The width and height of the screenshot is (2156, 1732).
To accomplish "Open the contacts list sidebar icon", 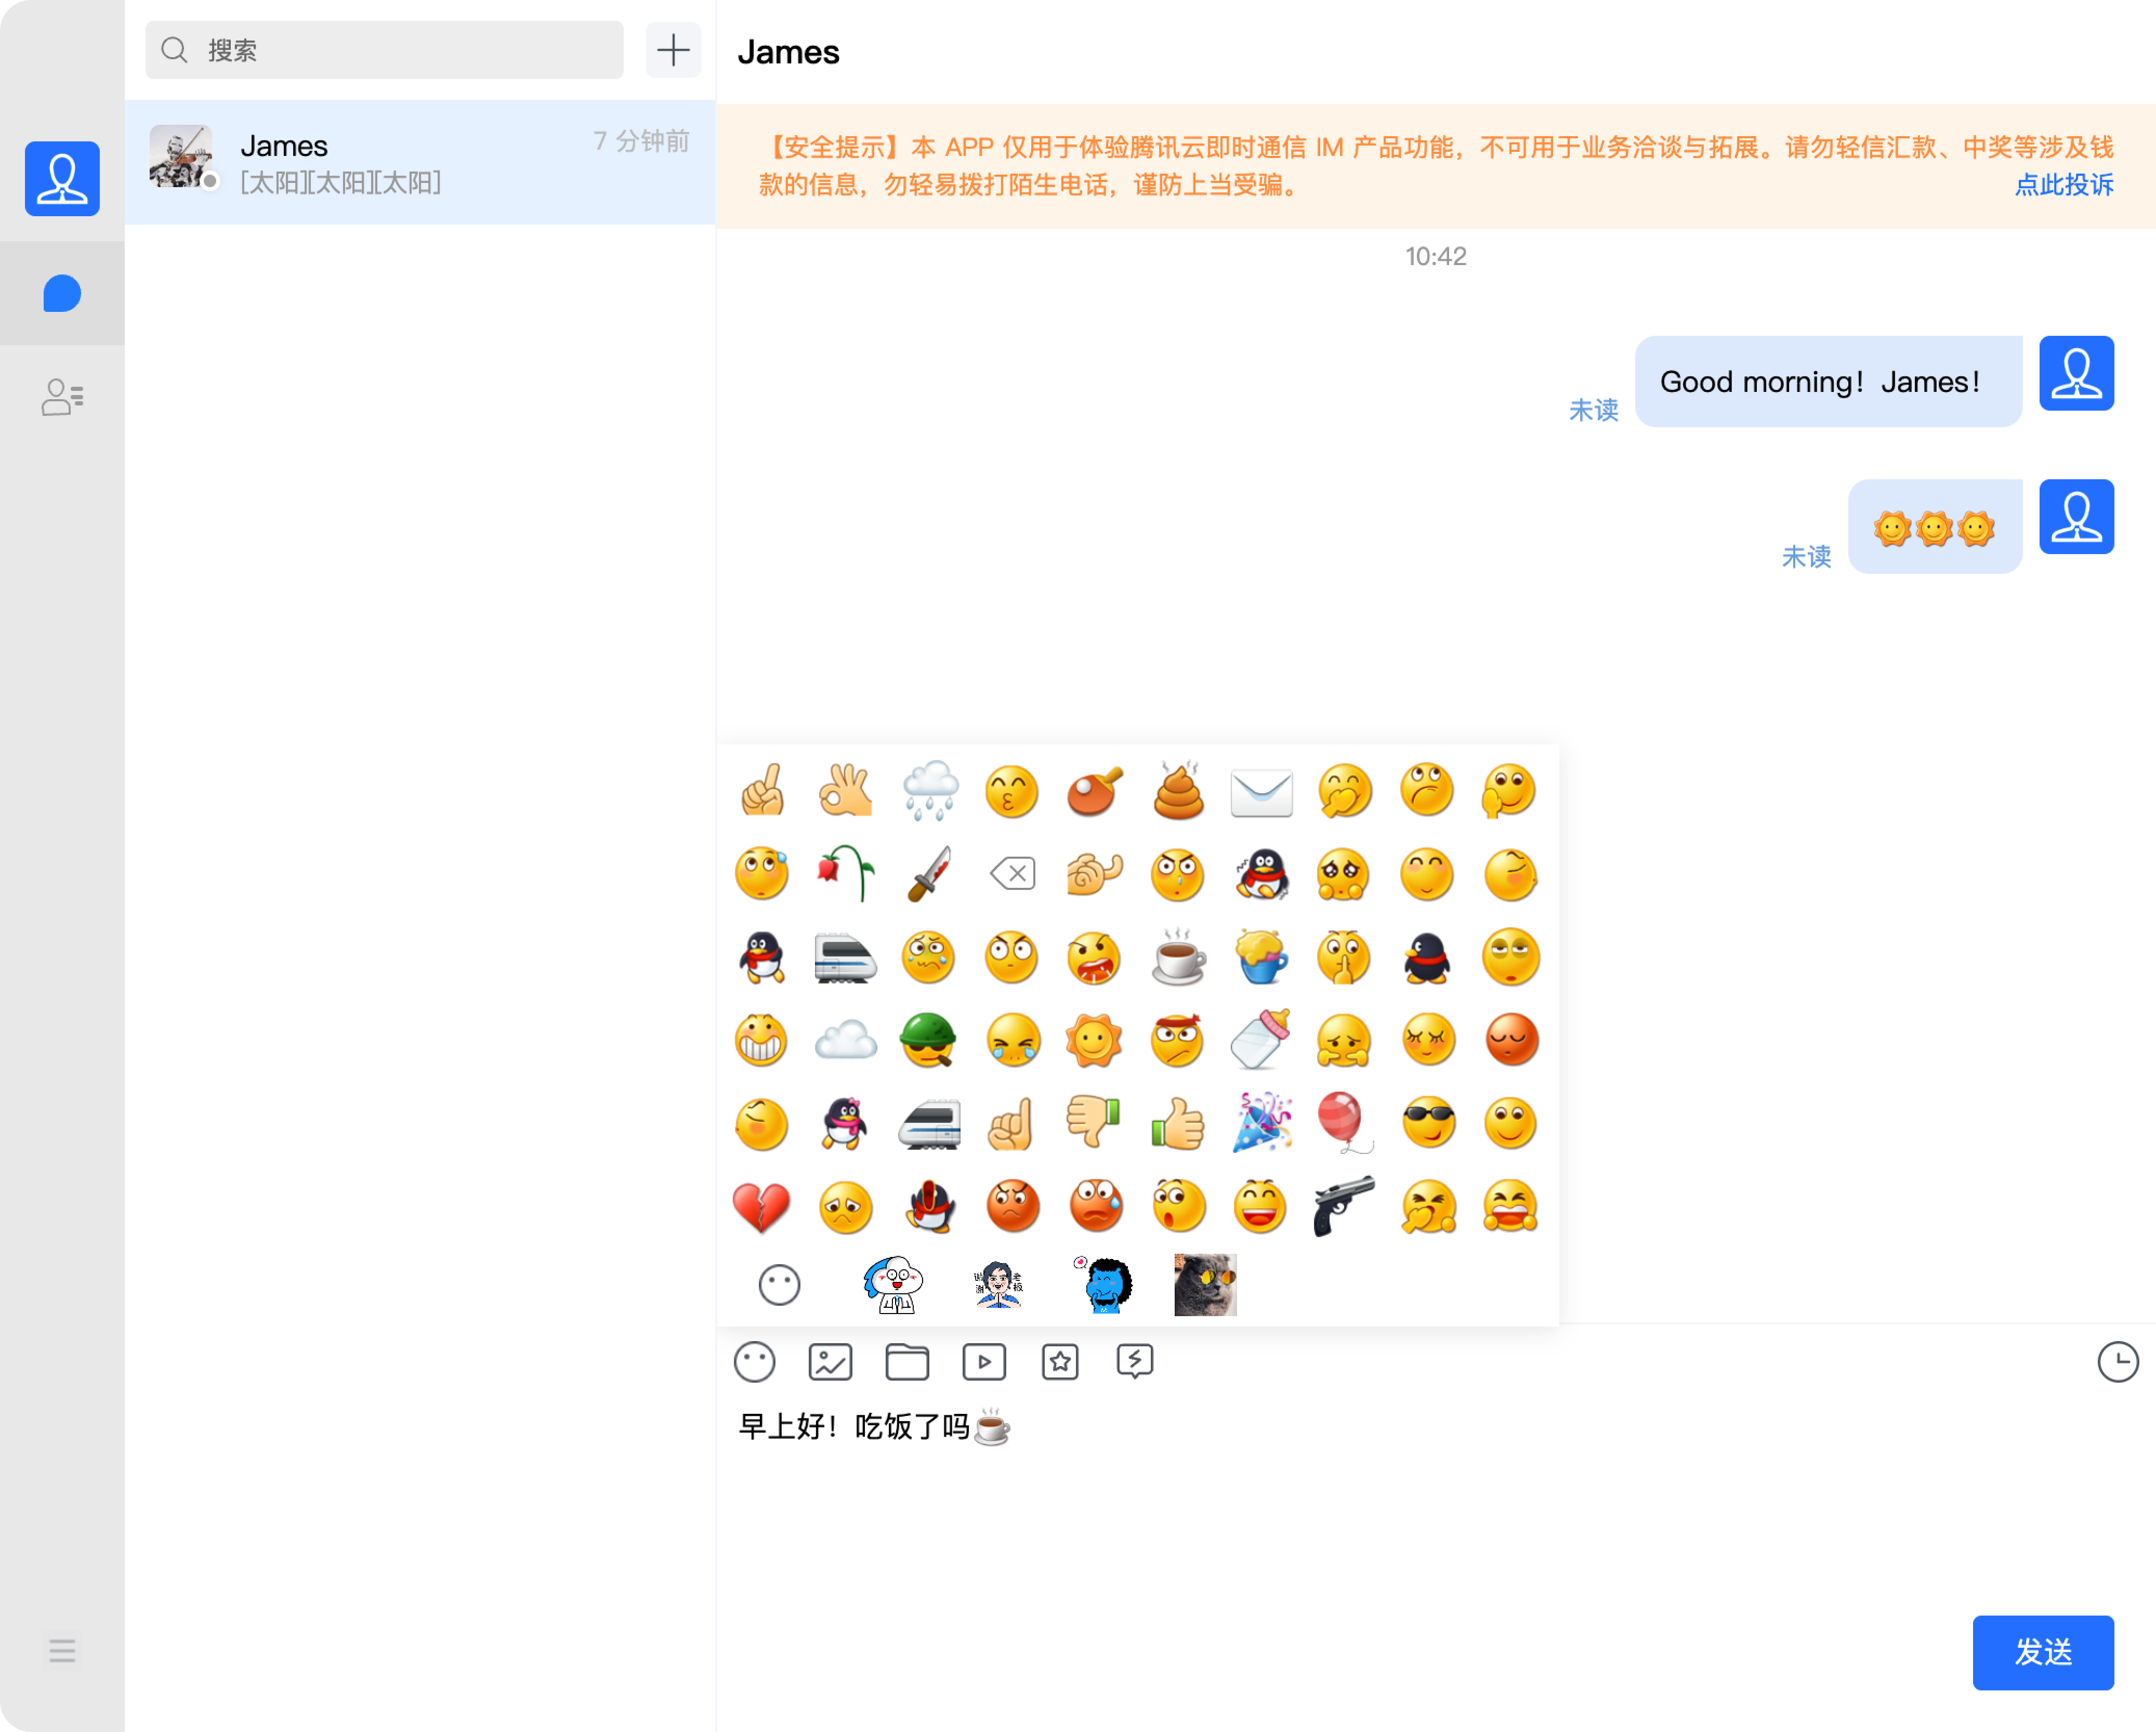I will point(62,397).
